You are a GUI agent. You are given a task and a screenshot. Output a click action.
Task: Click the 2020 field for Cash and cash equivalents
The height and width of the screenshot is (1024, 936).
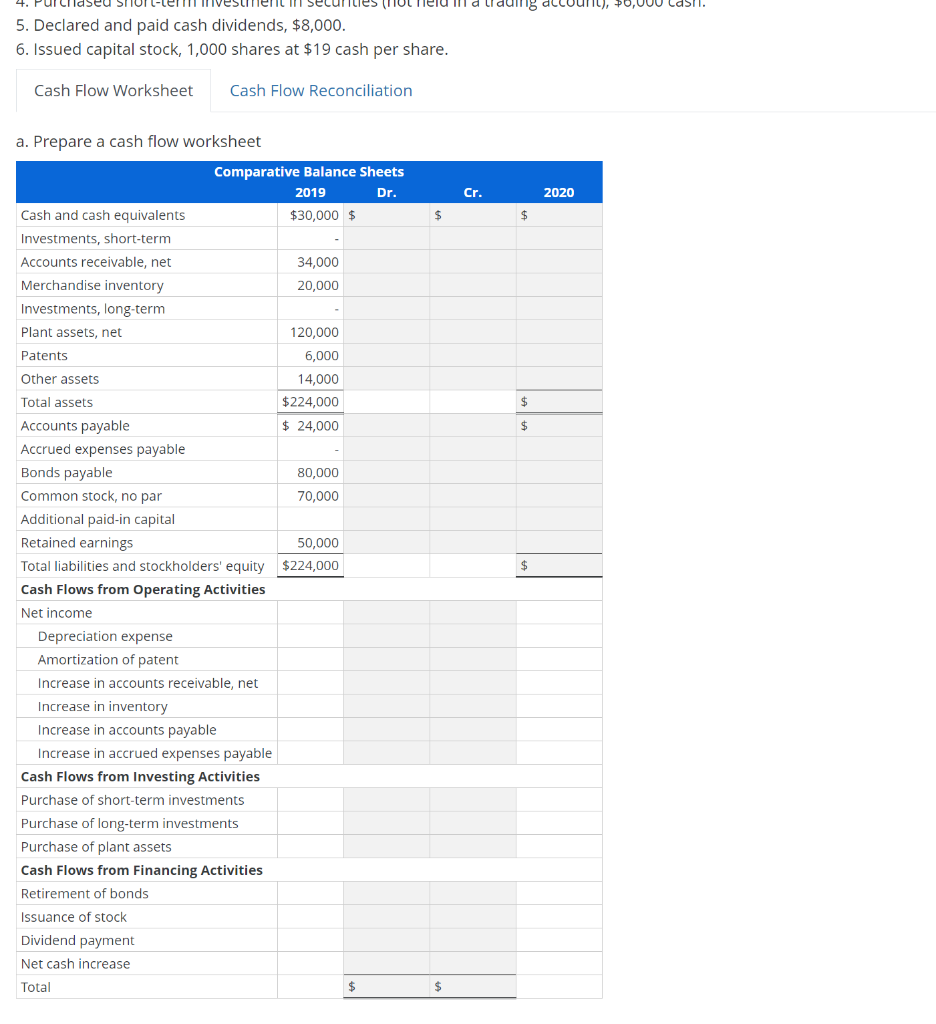559,215
